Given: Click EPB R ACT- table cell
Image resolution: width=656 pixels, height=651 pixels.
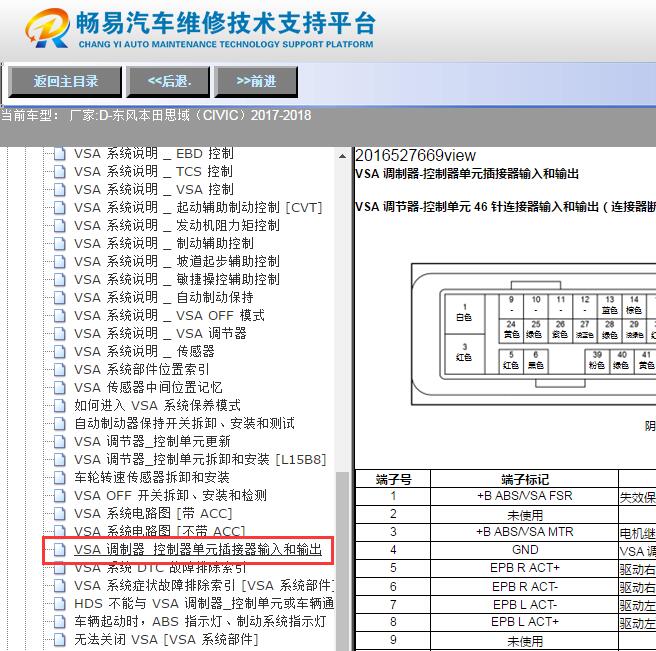Looking at the screenshot, I should [525, 587].
